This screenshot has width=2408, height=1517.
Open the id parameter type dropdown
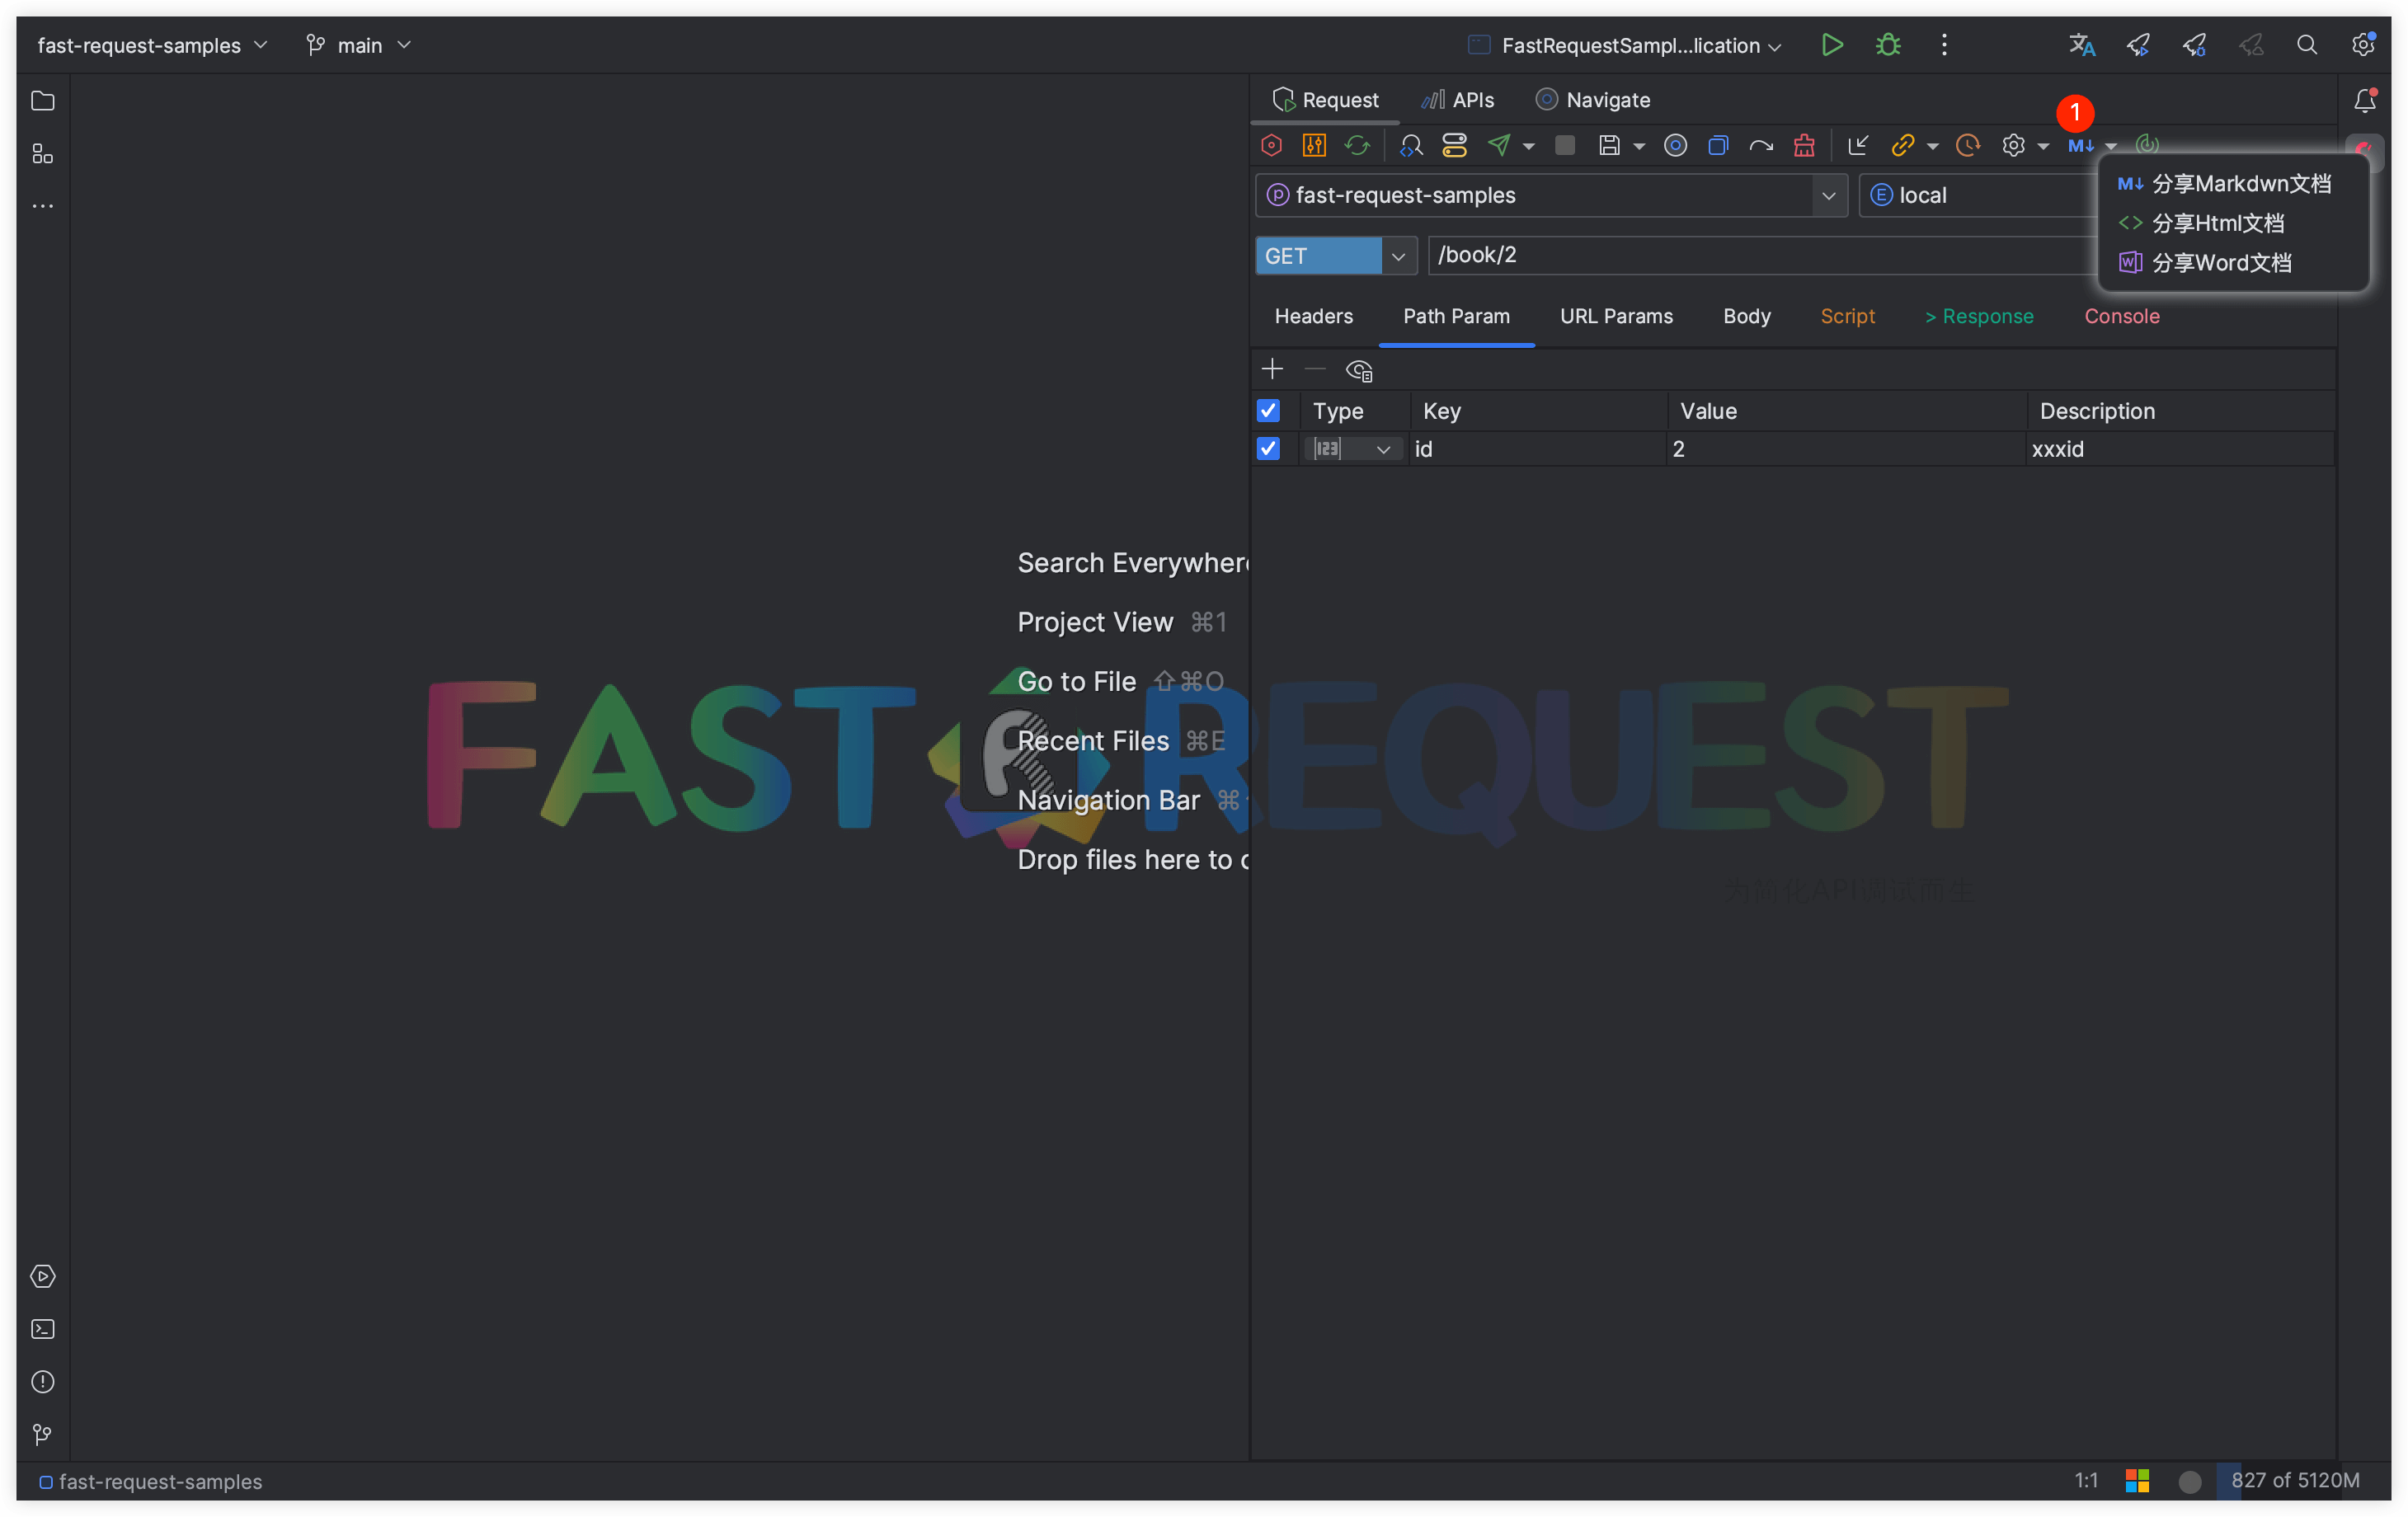[x=1383, y=450]
